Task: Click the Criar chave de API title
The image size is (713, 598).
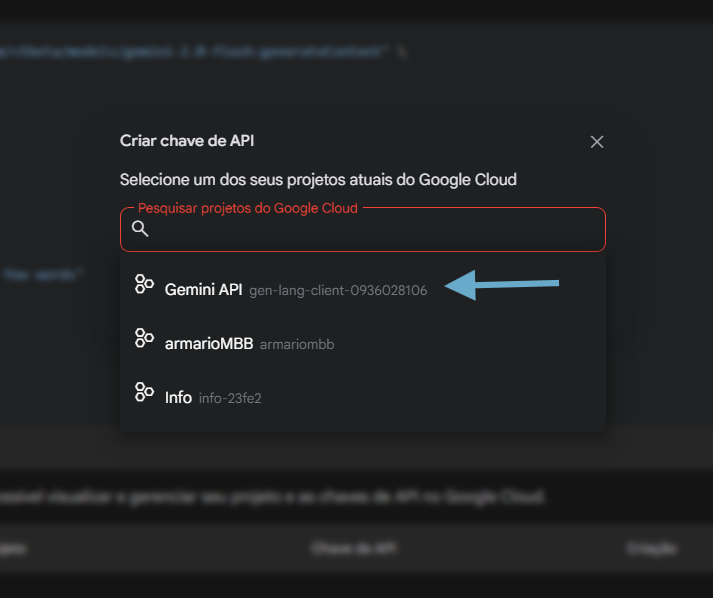Action: point(187,141)
